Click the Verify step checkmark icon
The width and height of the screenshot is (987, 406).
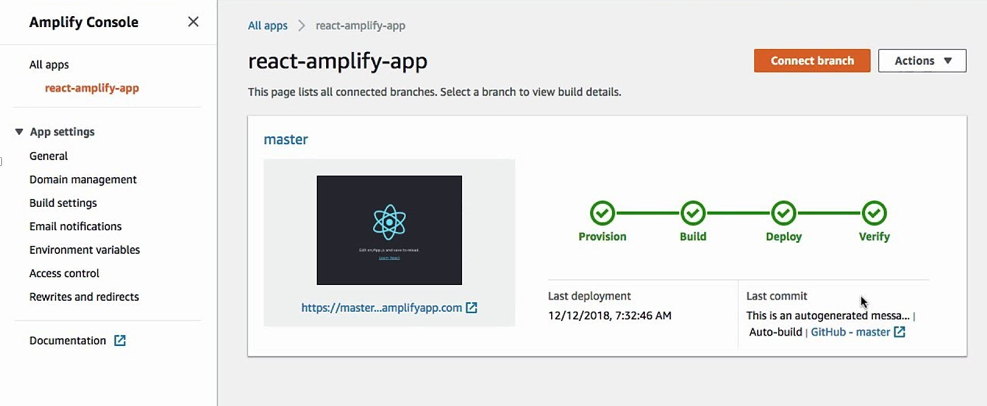pos(874,213)
